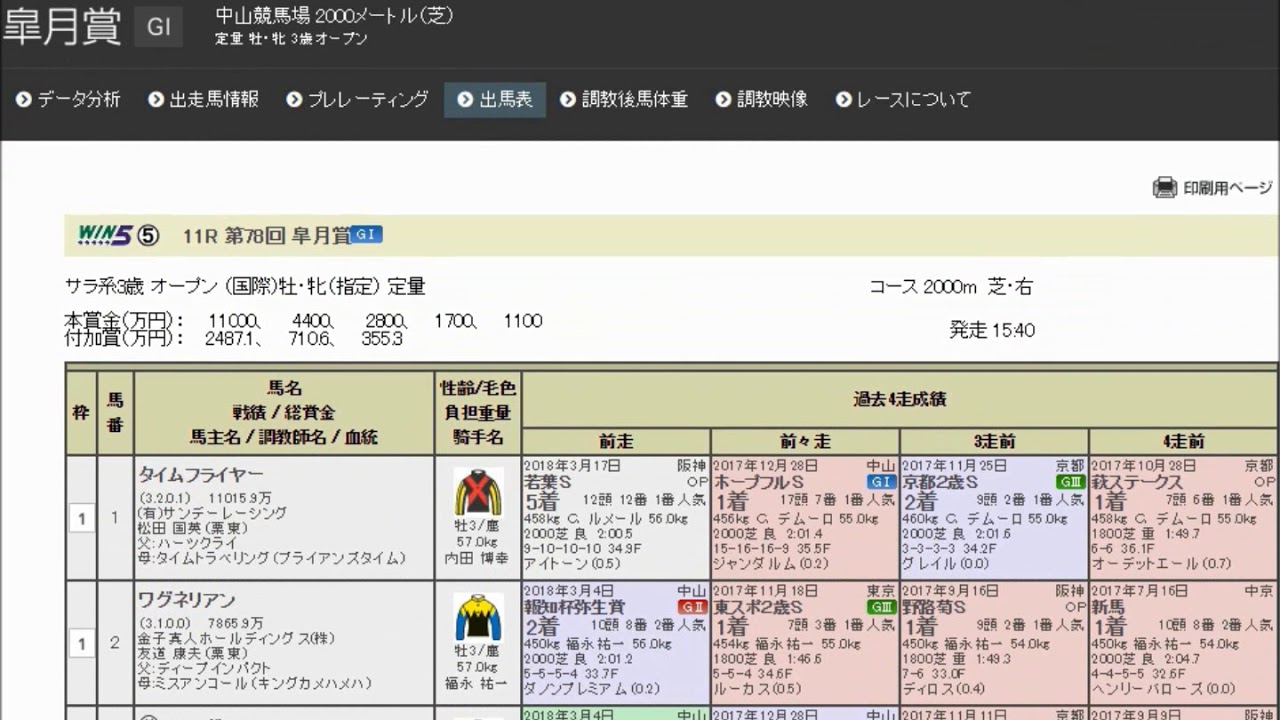The image size is (1280, 720).
Task: Click the GIII badge on 東スポ2歳S
Action: (880, 607)
